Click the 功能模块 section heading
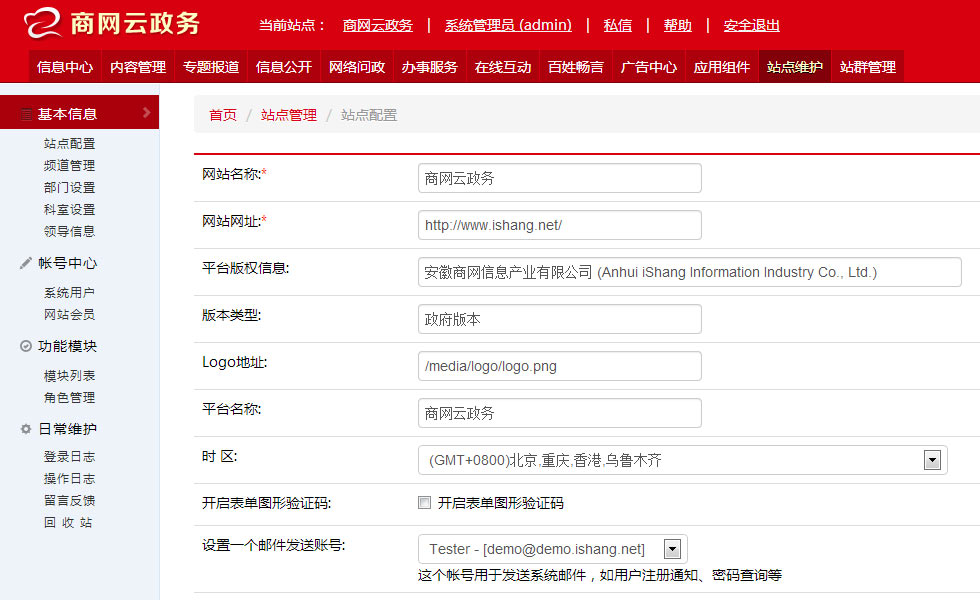 (68, 346)
